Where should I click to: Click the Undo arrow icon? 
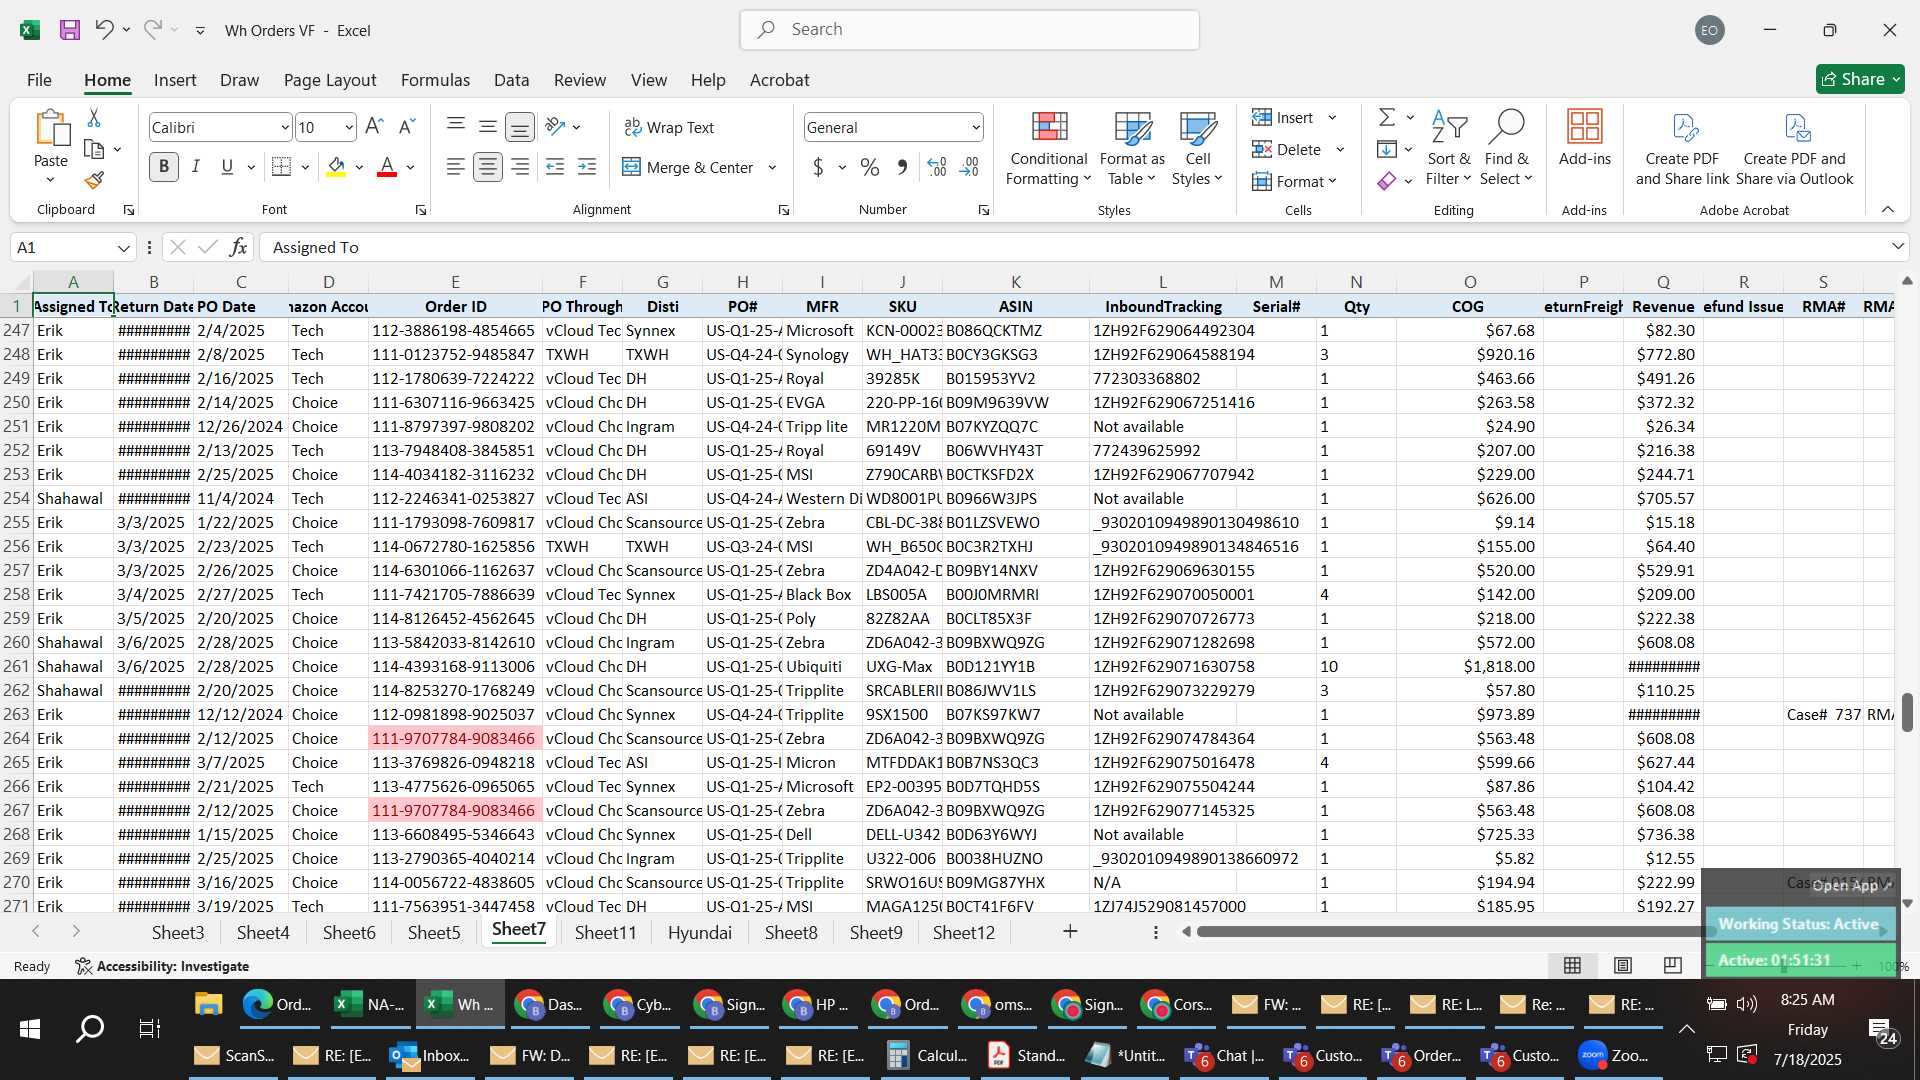pyautogui.click(x=104, y=30)
